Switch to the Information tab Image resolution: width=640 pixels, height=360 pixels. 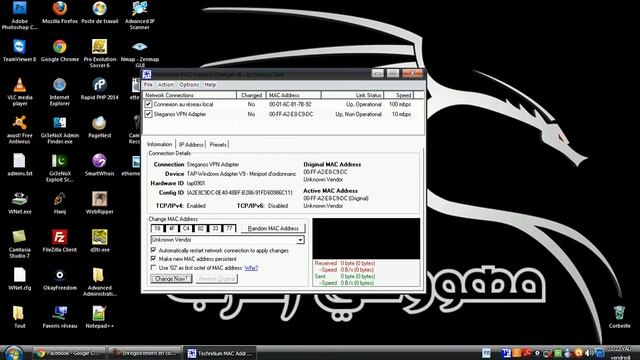pyautogui.click(x=160, y=144)
